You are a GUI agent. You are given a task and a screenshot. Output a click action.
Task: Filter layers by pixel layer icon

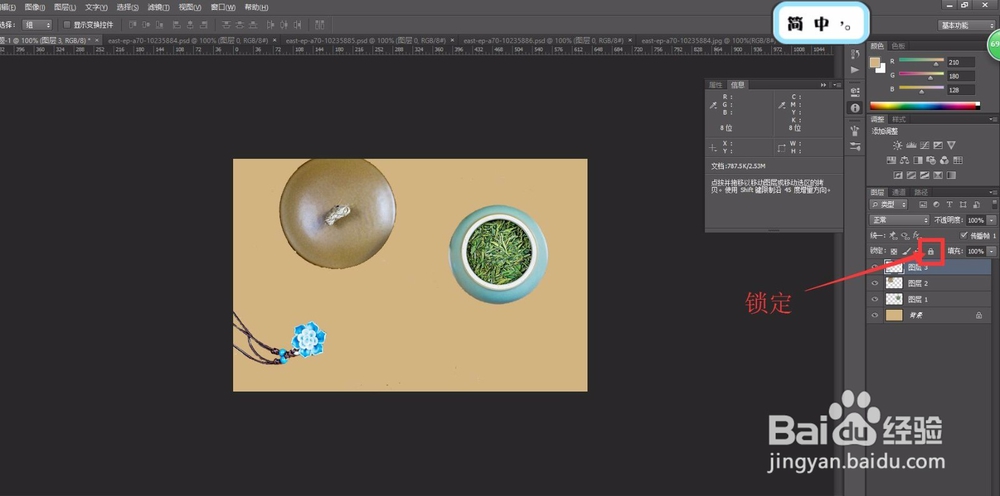click(x=923, y=205)
